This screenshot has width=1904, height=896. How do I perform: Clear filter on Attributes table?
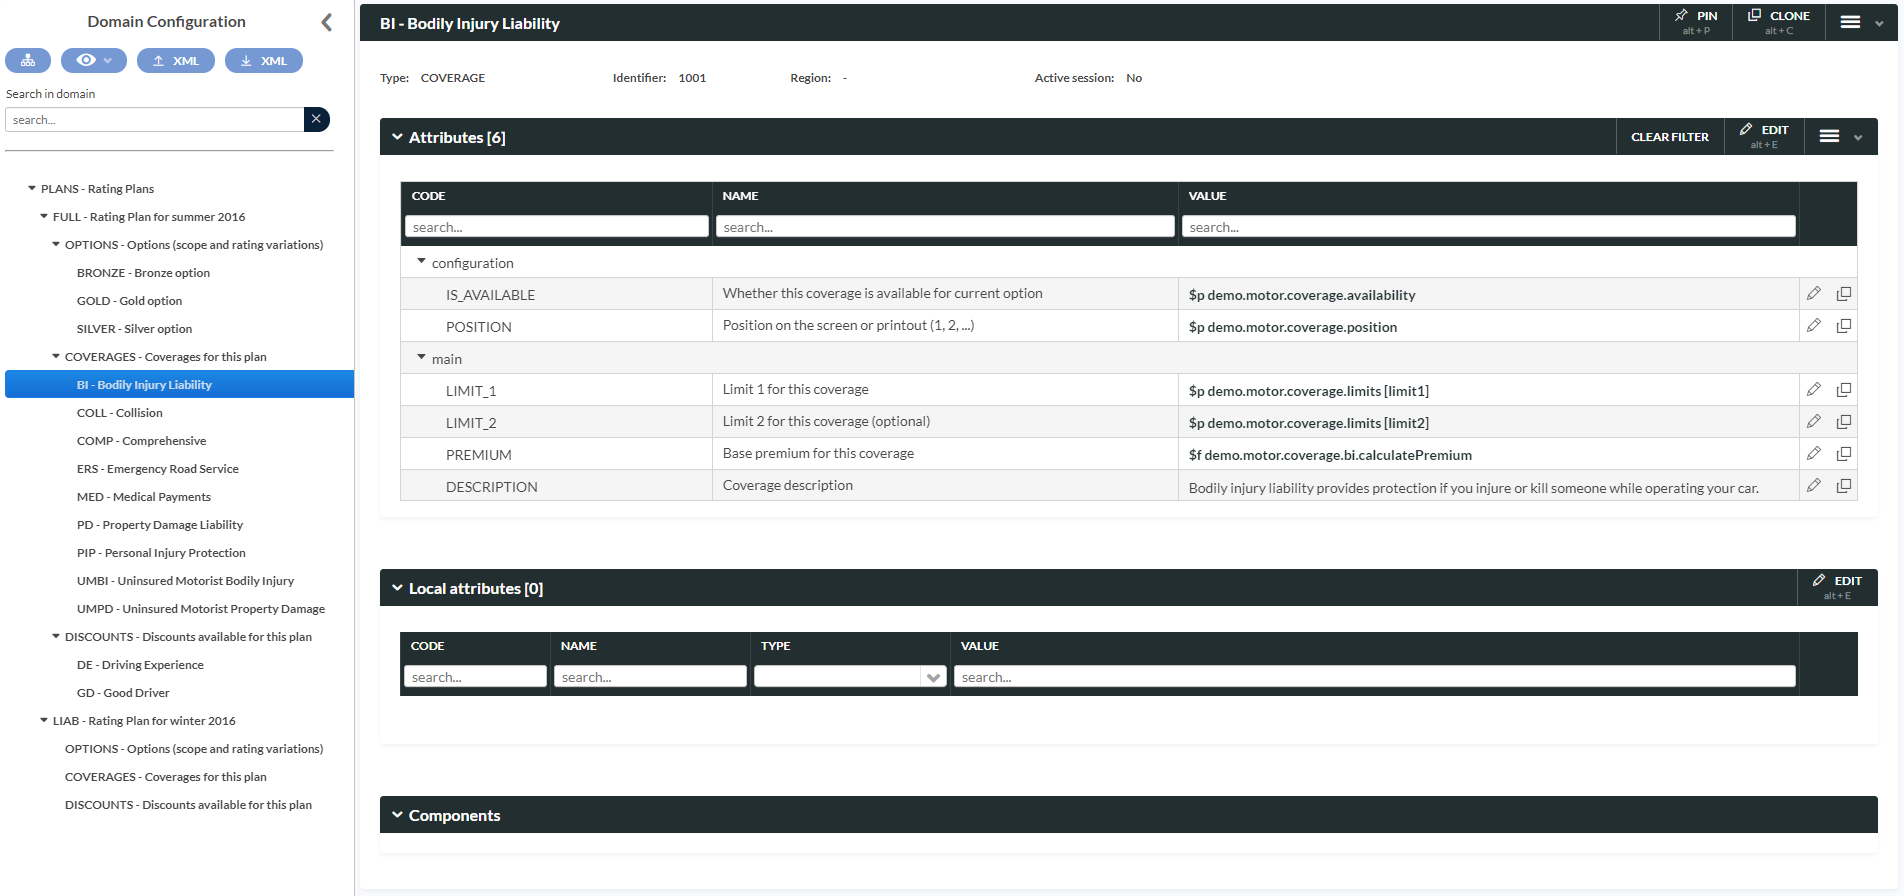coord(1670,137)
